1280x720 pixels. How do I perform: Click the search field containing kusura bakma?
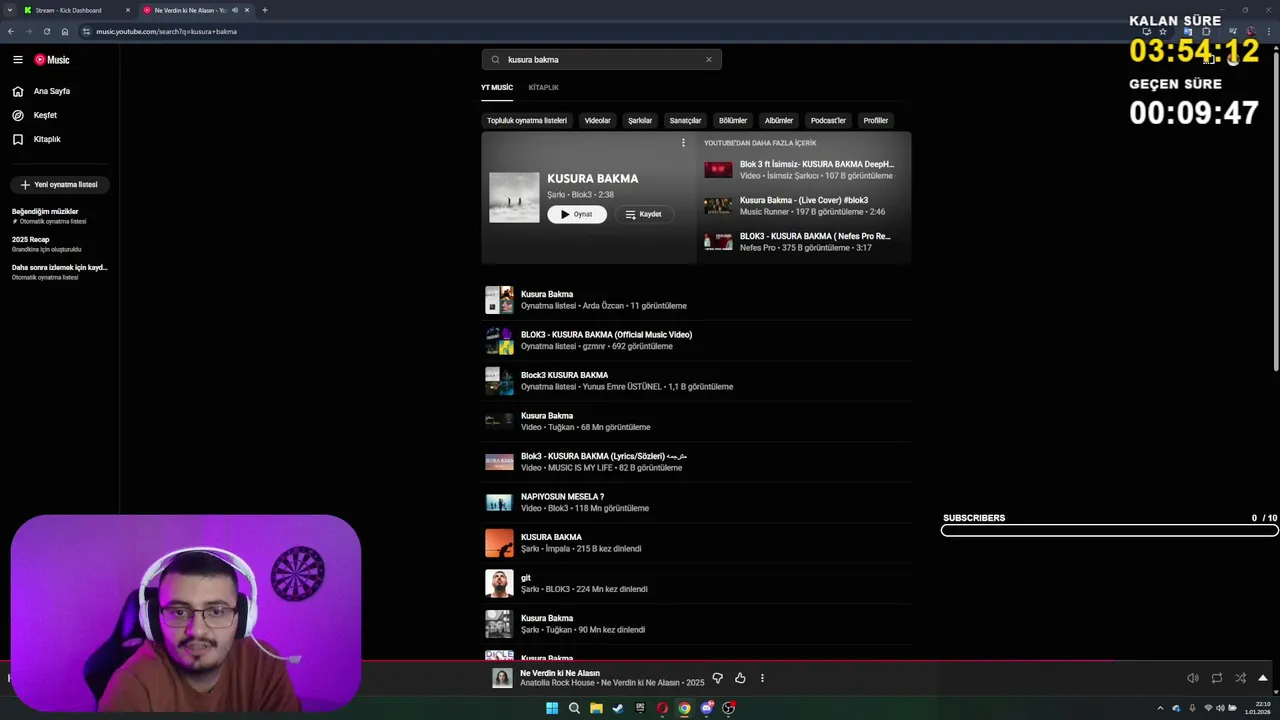pos(601,59)
